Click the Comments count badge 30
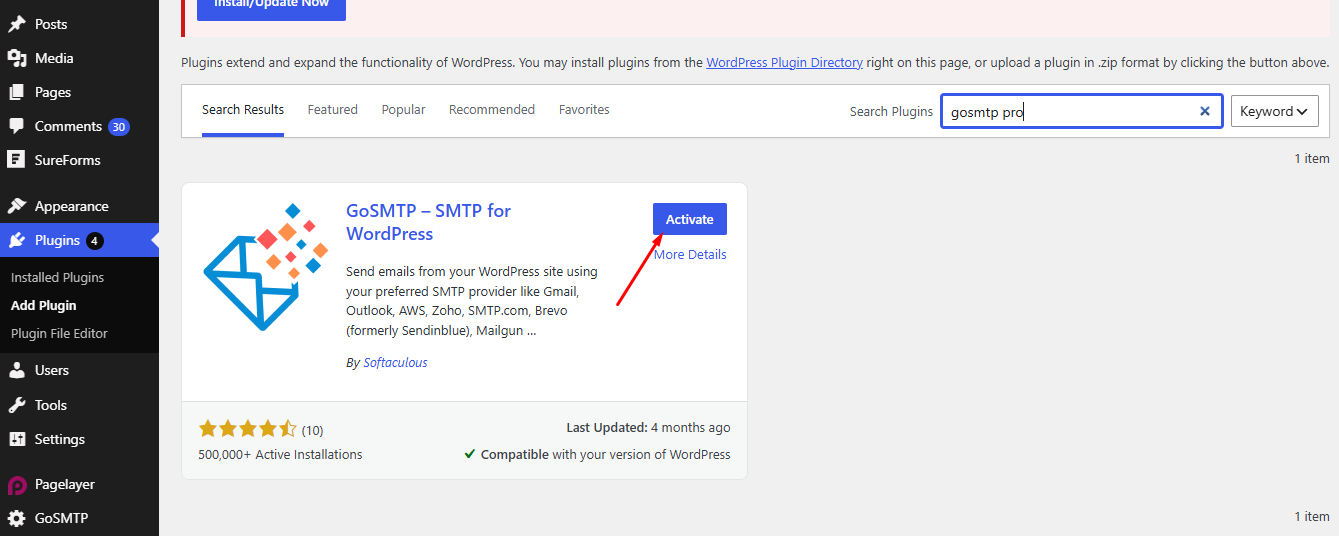1339x536 pixels. pos(119,127)
